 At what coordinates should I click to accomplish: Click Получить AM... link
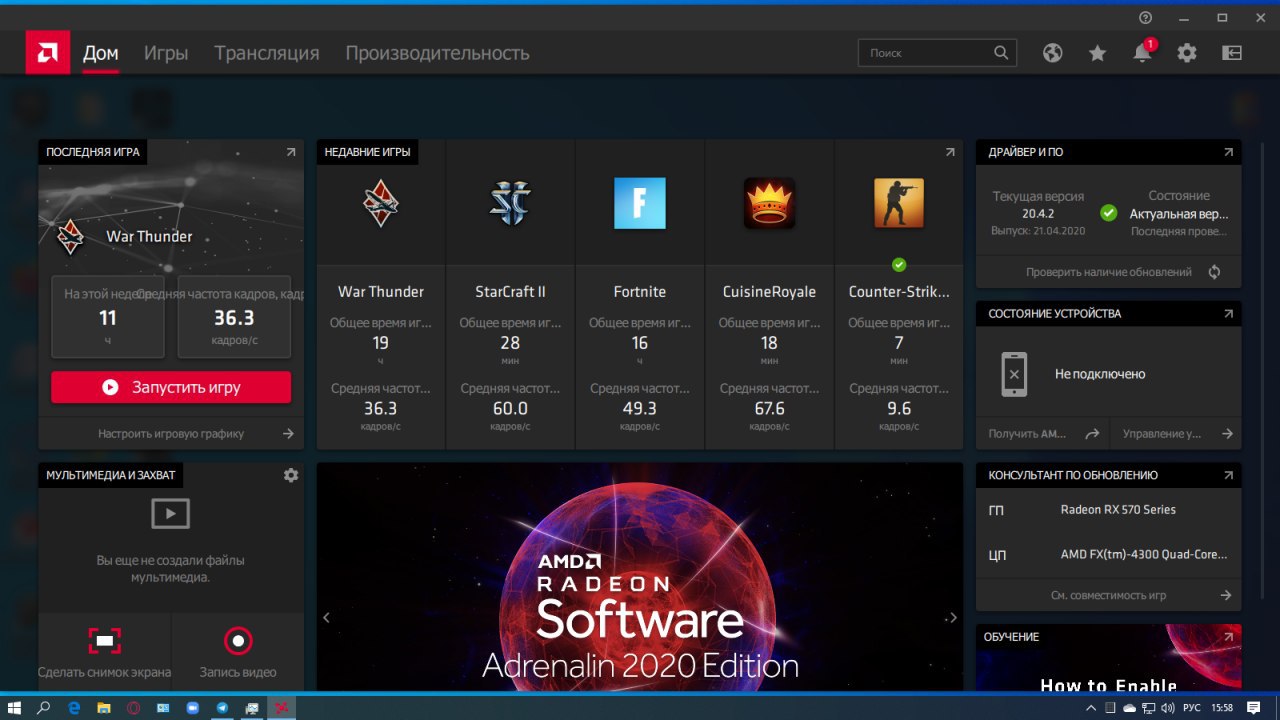(x=1028, y=434)
